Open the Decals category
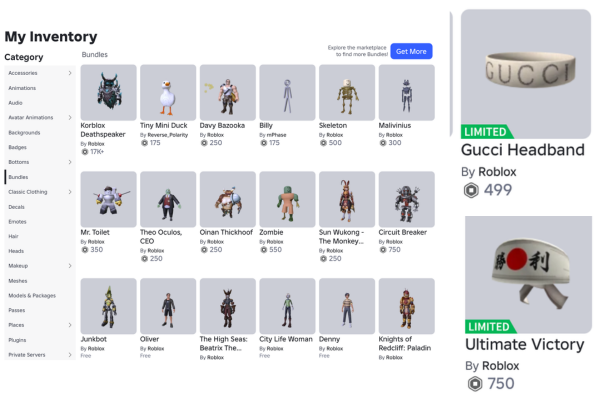The height and width of the screenshot is (400, 600). 16,207
